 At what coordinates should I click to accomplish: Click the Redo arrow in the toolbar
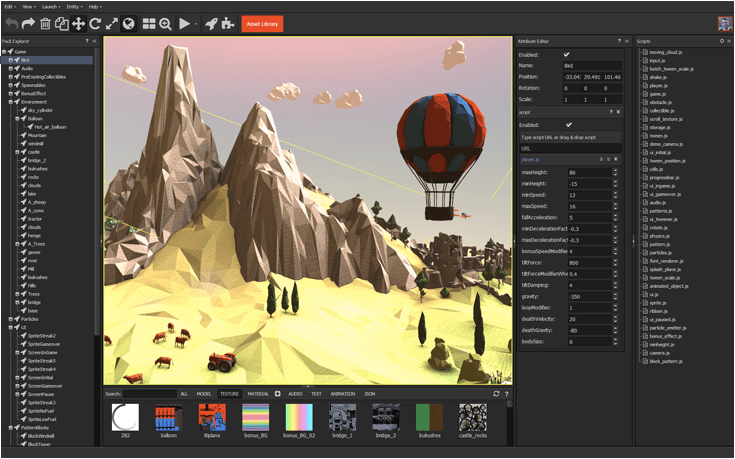(28, 23)
